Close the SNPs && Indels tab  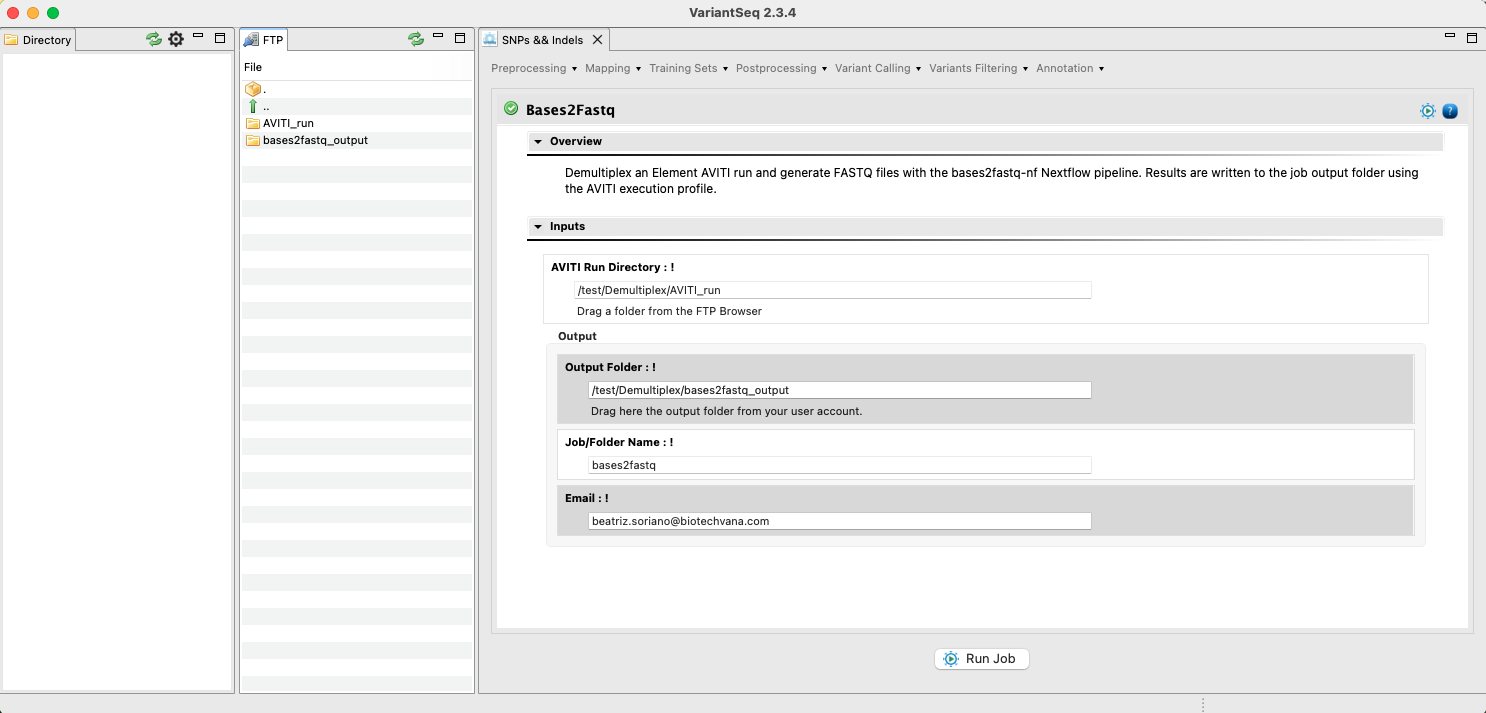(x=597, y=40)
